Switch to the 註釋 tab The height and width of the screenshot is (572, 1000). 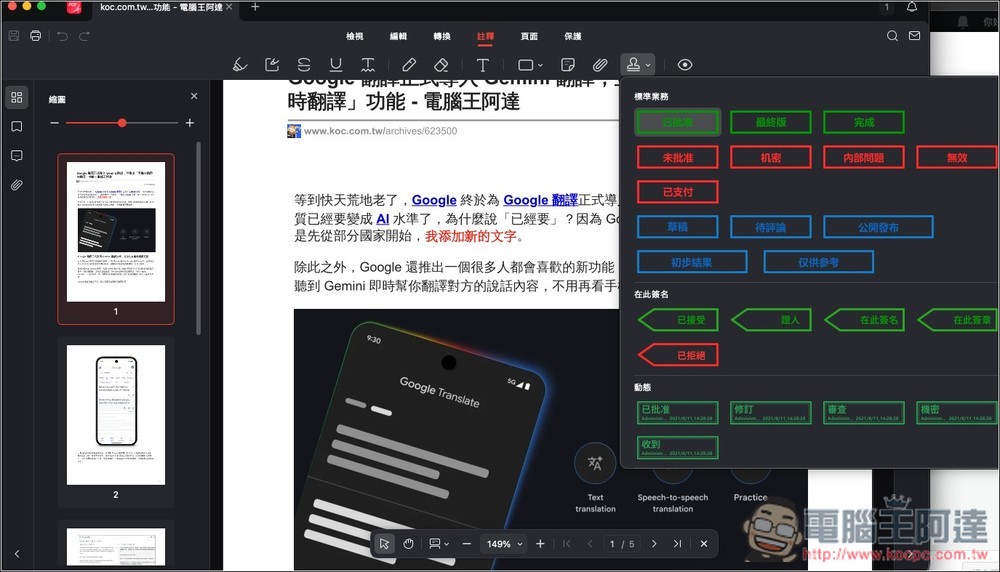point(485,36)
